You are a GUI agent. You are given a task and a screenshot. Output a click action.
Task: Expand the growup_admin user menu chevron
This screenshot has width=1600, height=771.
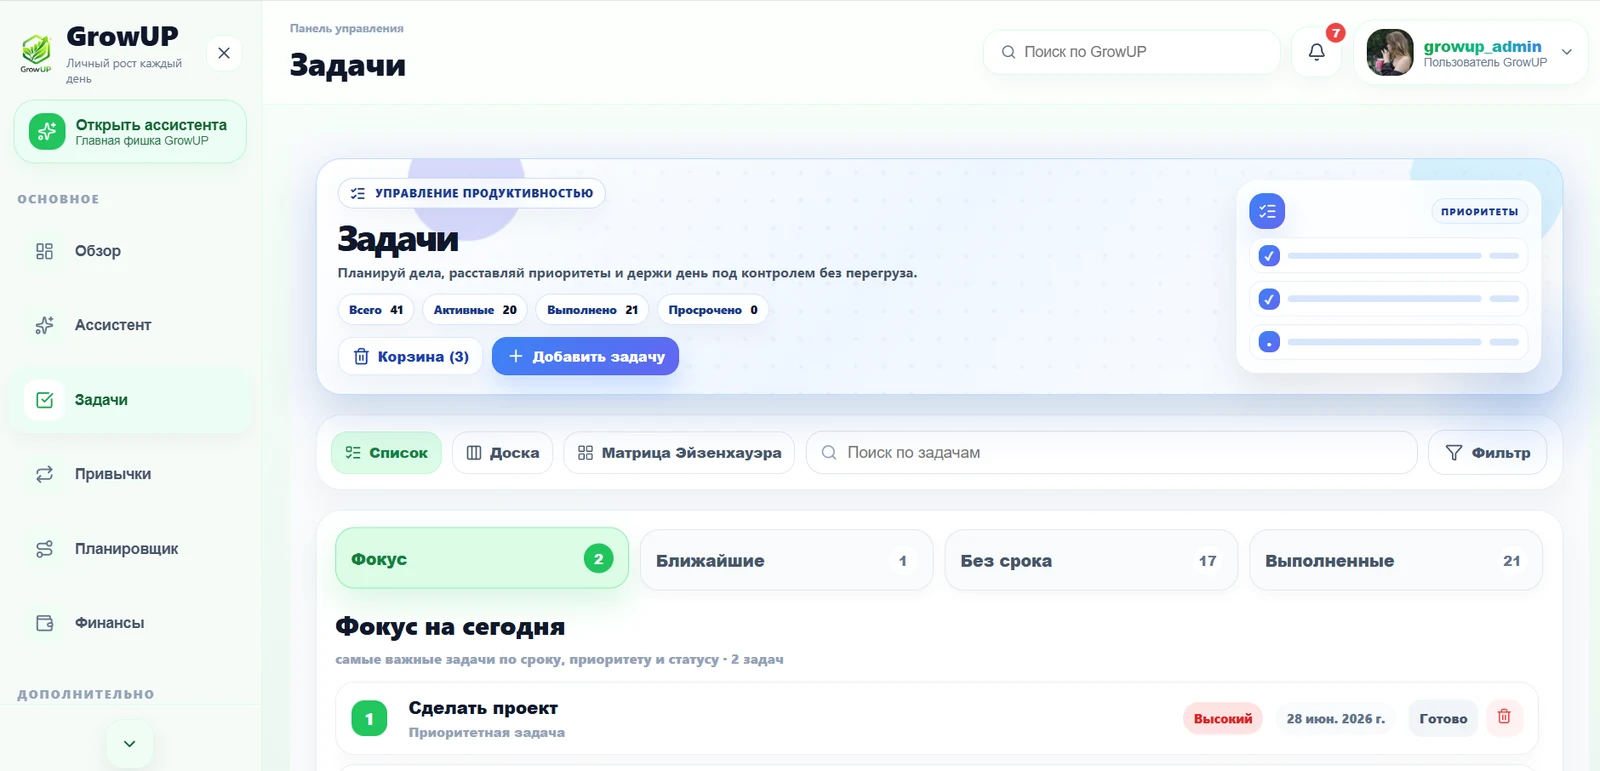[1567, 52]
